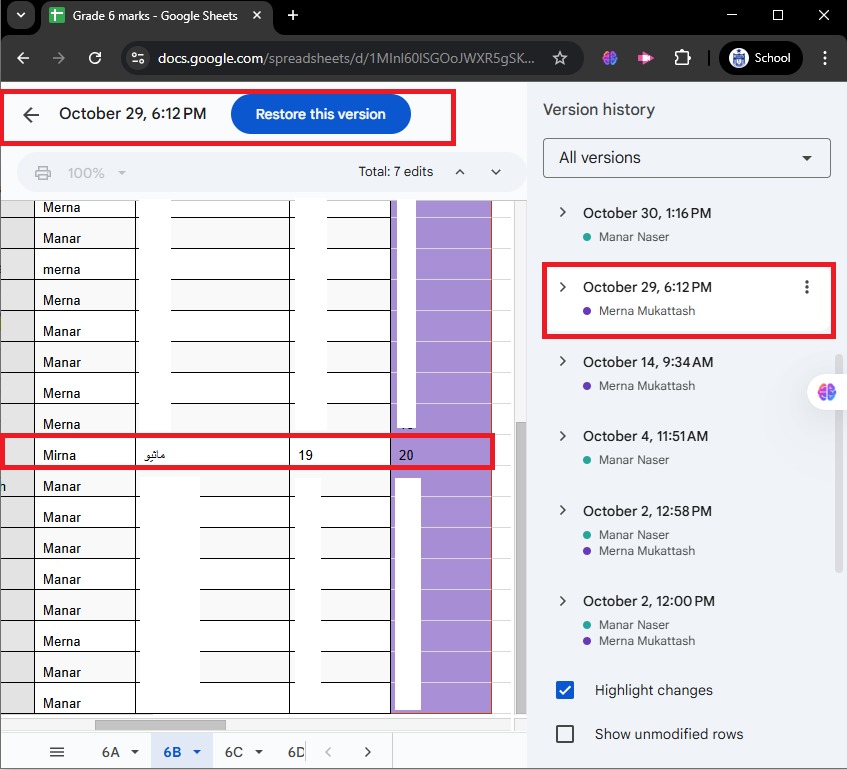Select the October 4, 11:51 AM version
The height and width of the screenshot is (770, 847).
pos(645,436)
